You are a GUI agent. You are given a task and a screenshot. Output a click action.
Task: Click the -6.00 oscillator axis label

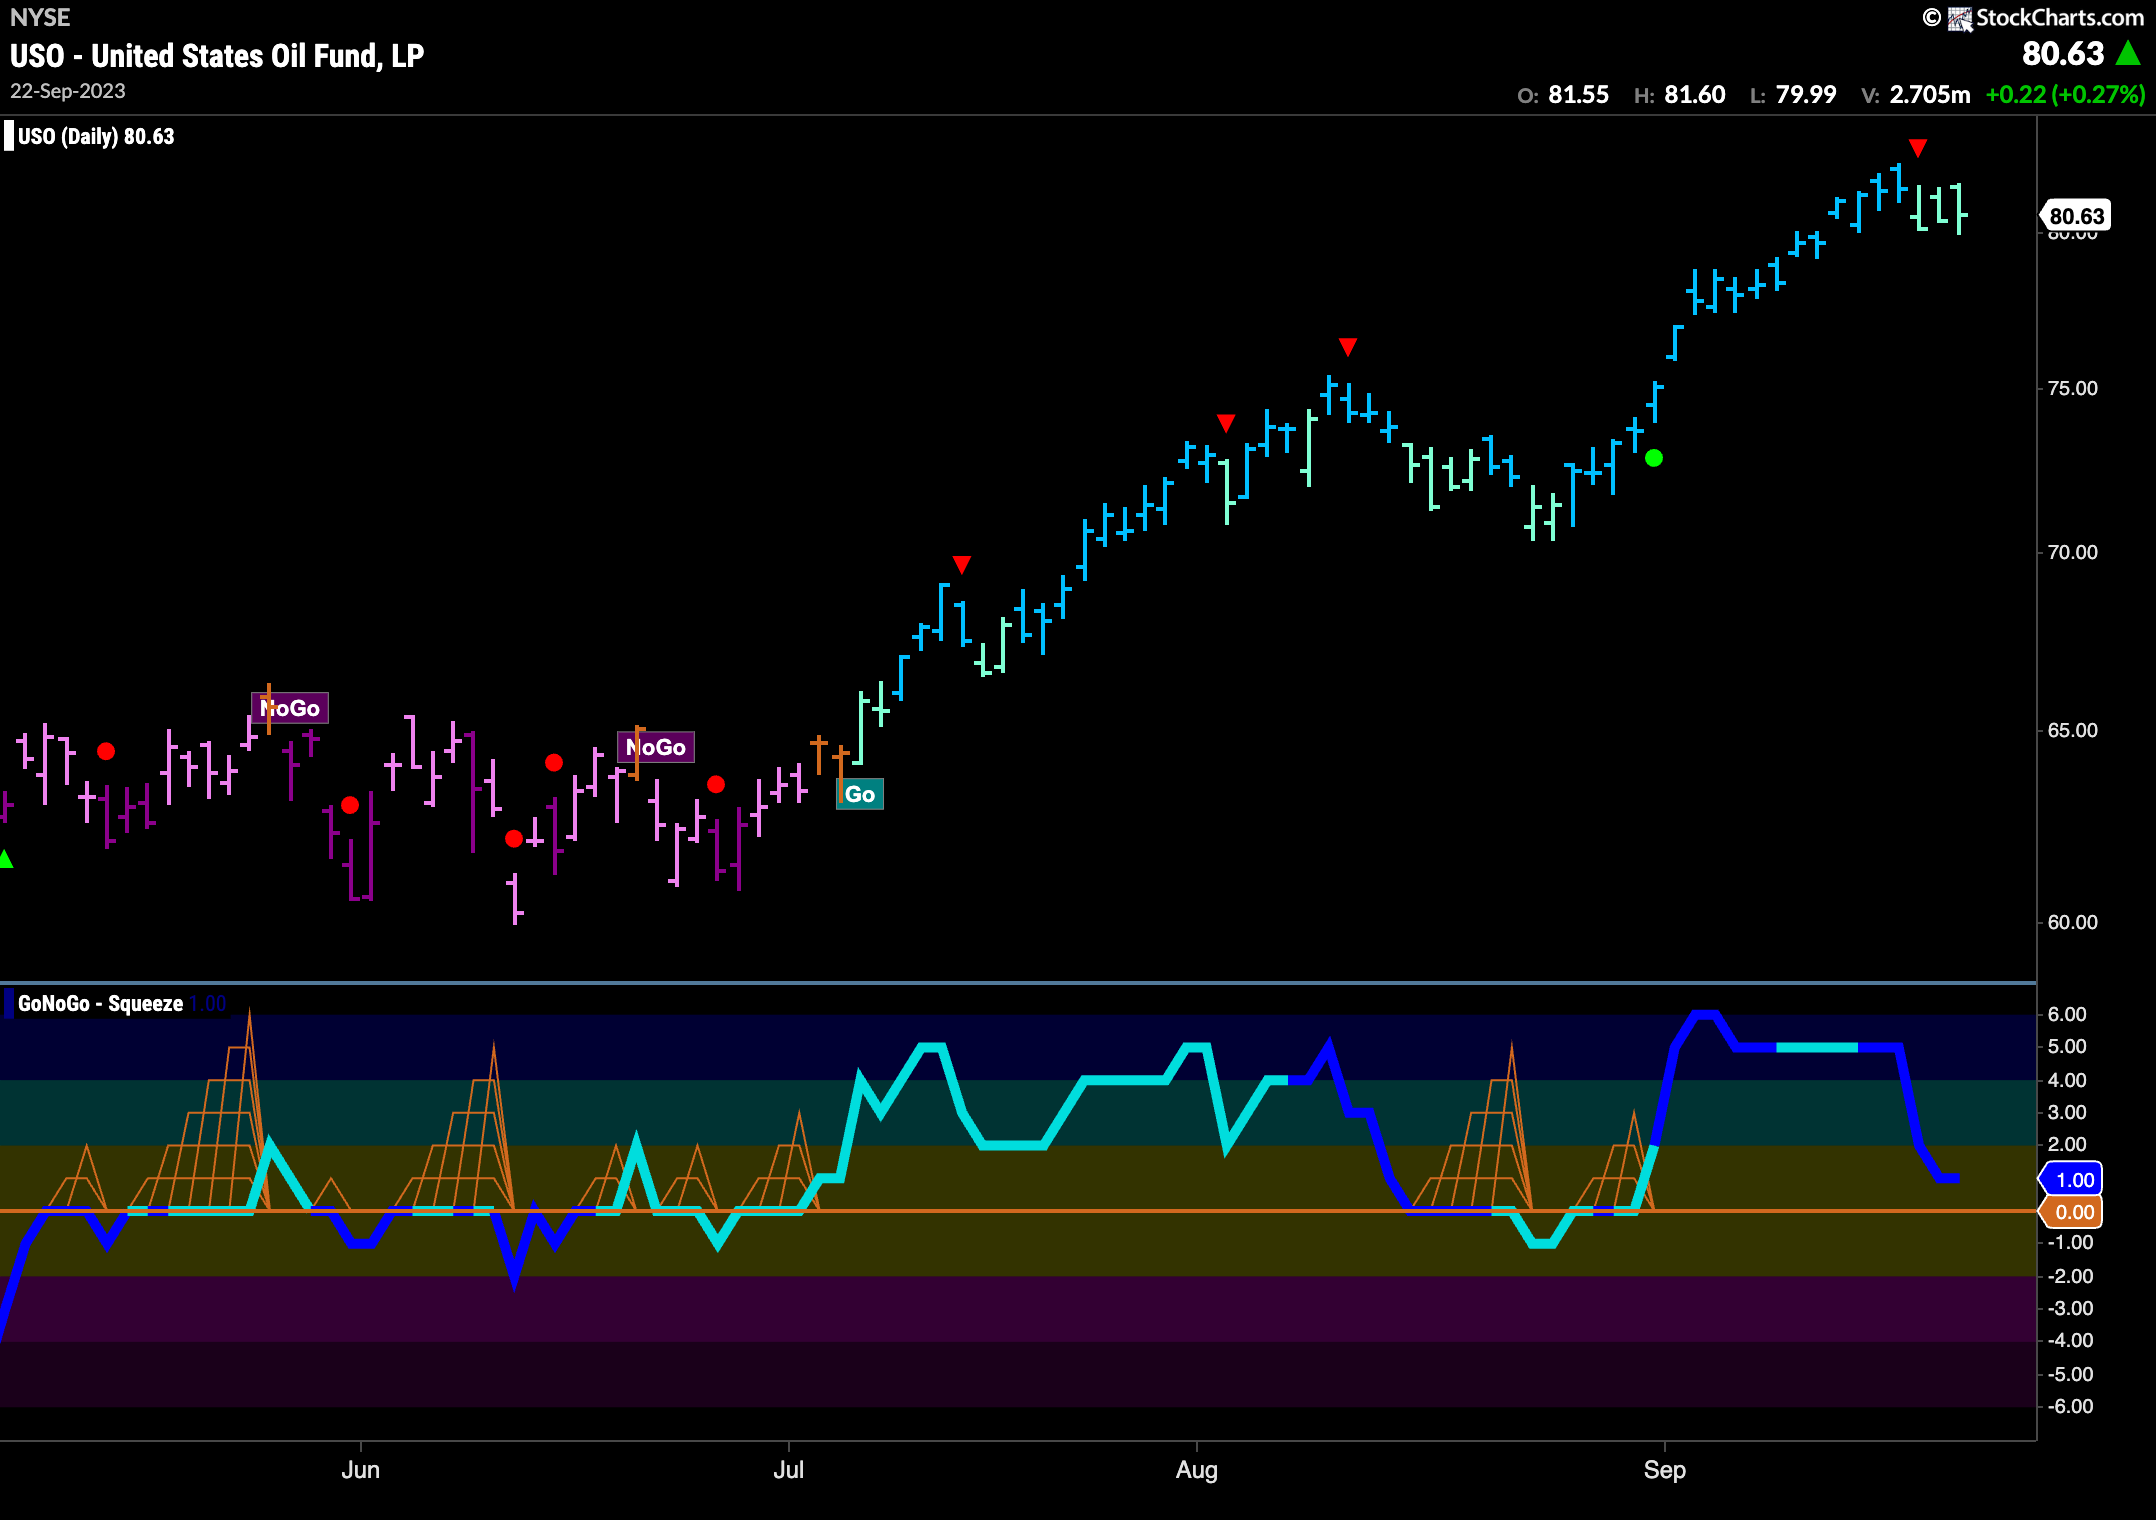click(x=2070, y=1406)
